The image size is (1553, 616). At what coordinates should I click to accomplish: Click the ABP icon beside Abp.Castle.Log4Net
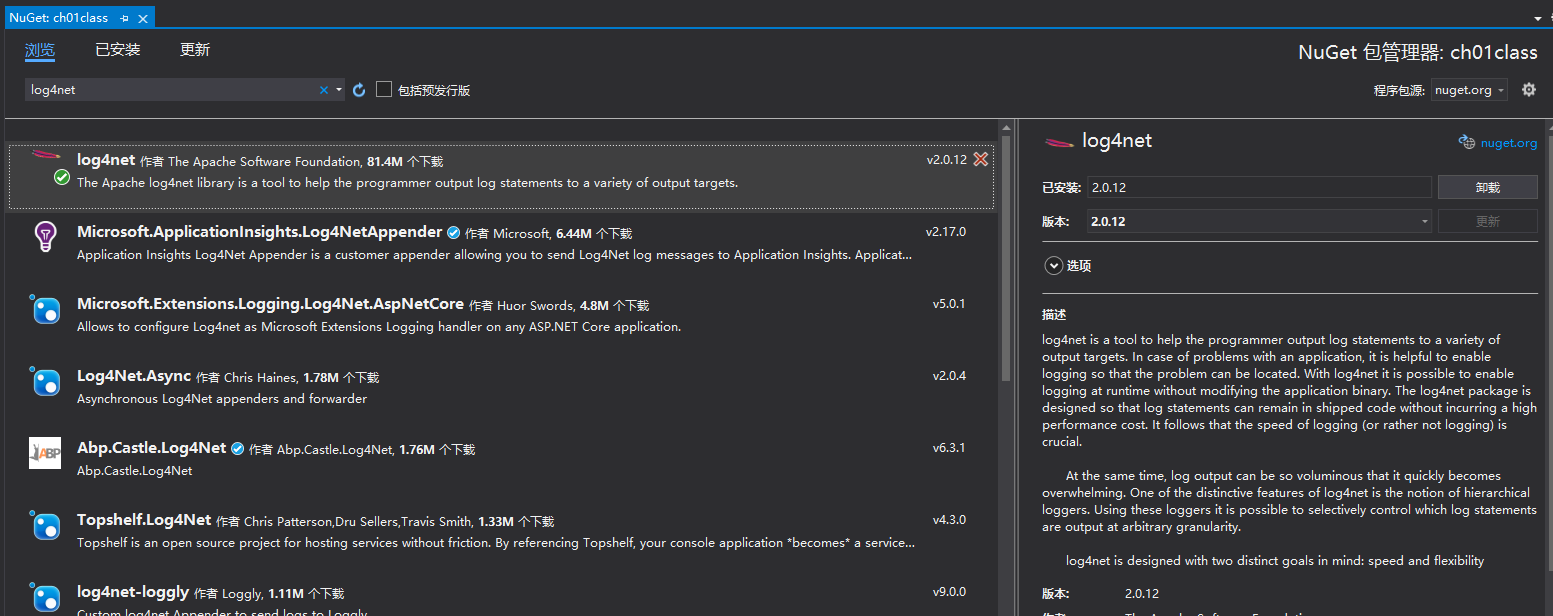pos(45,452)
